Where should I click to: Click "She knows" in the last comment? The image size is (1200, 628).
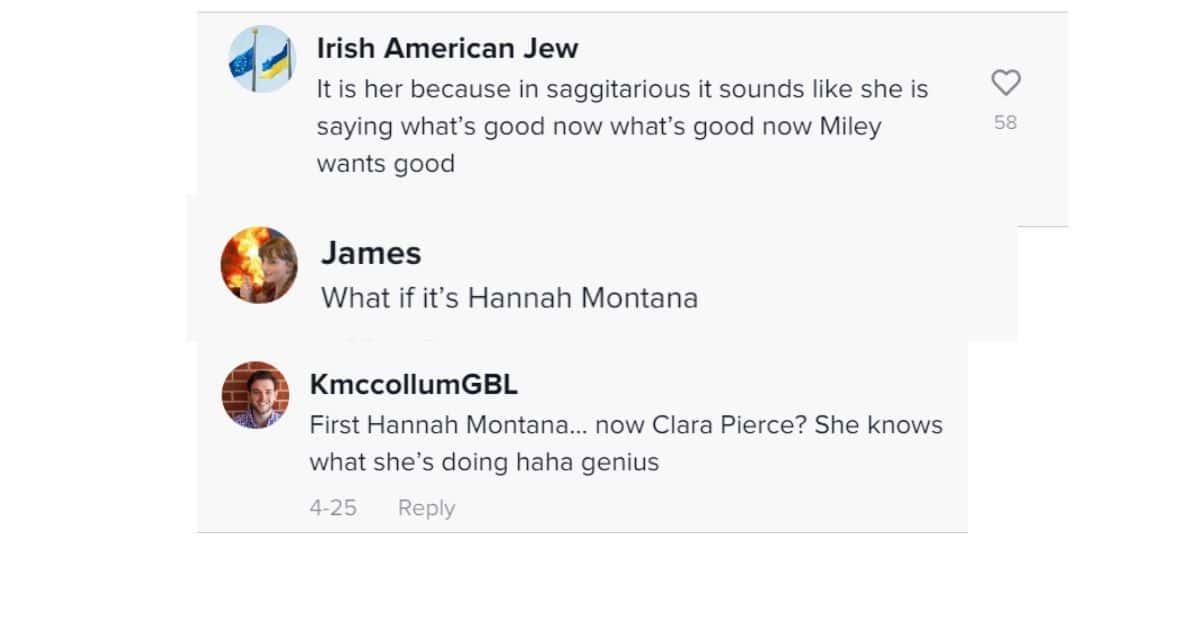click(878, 425)
